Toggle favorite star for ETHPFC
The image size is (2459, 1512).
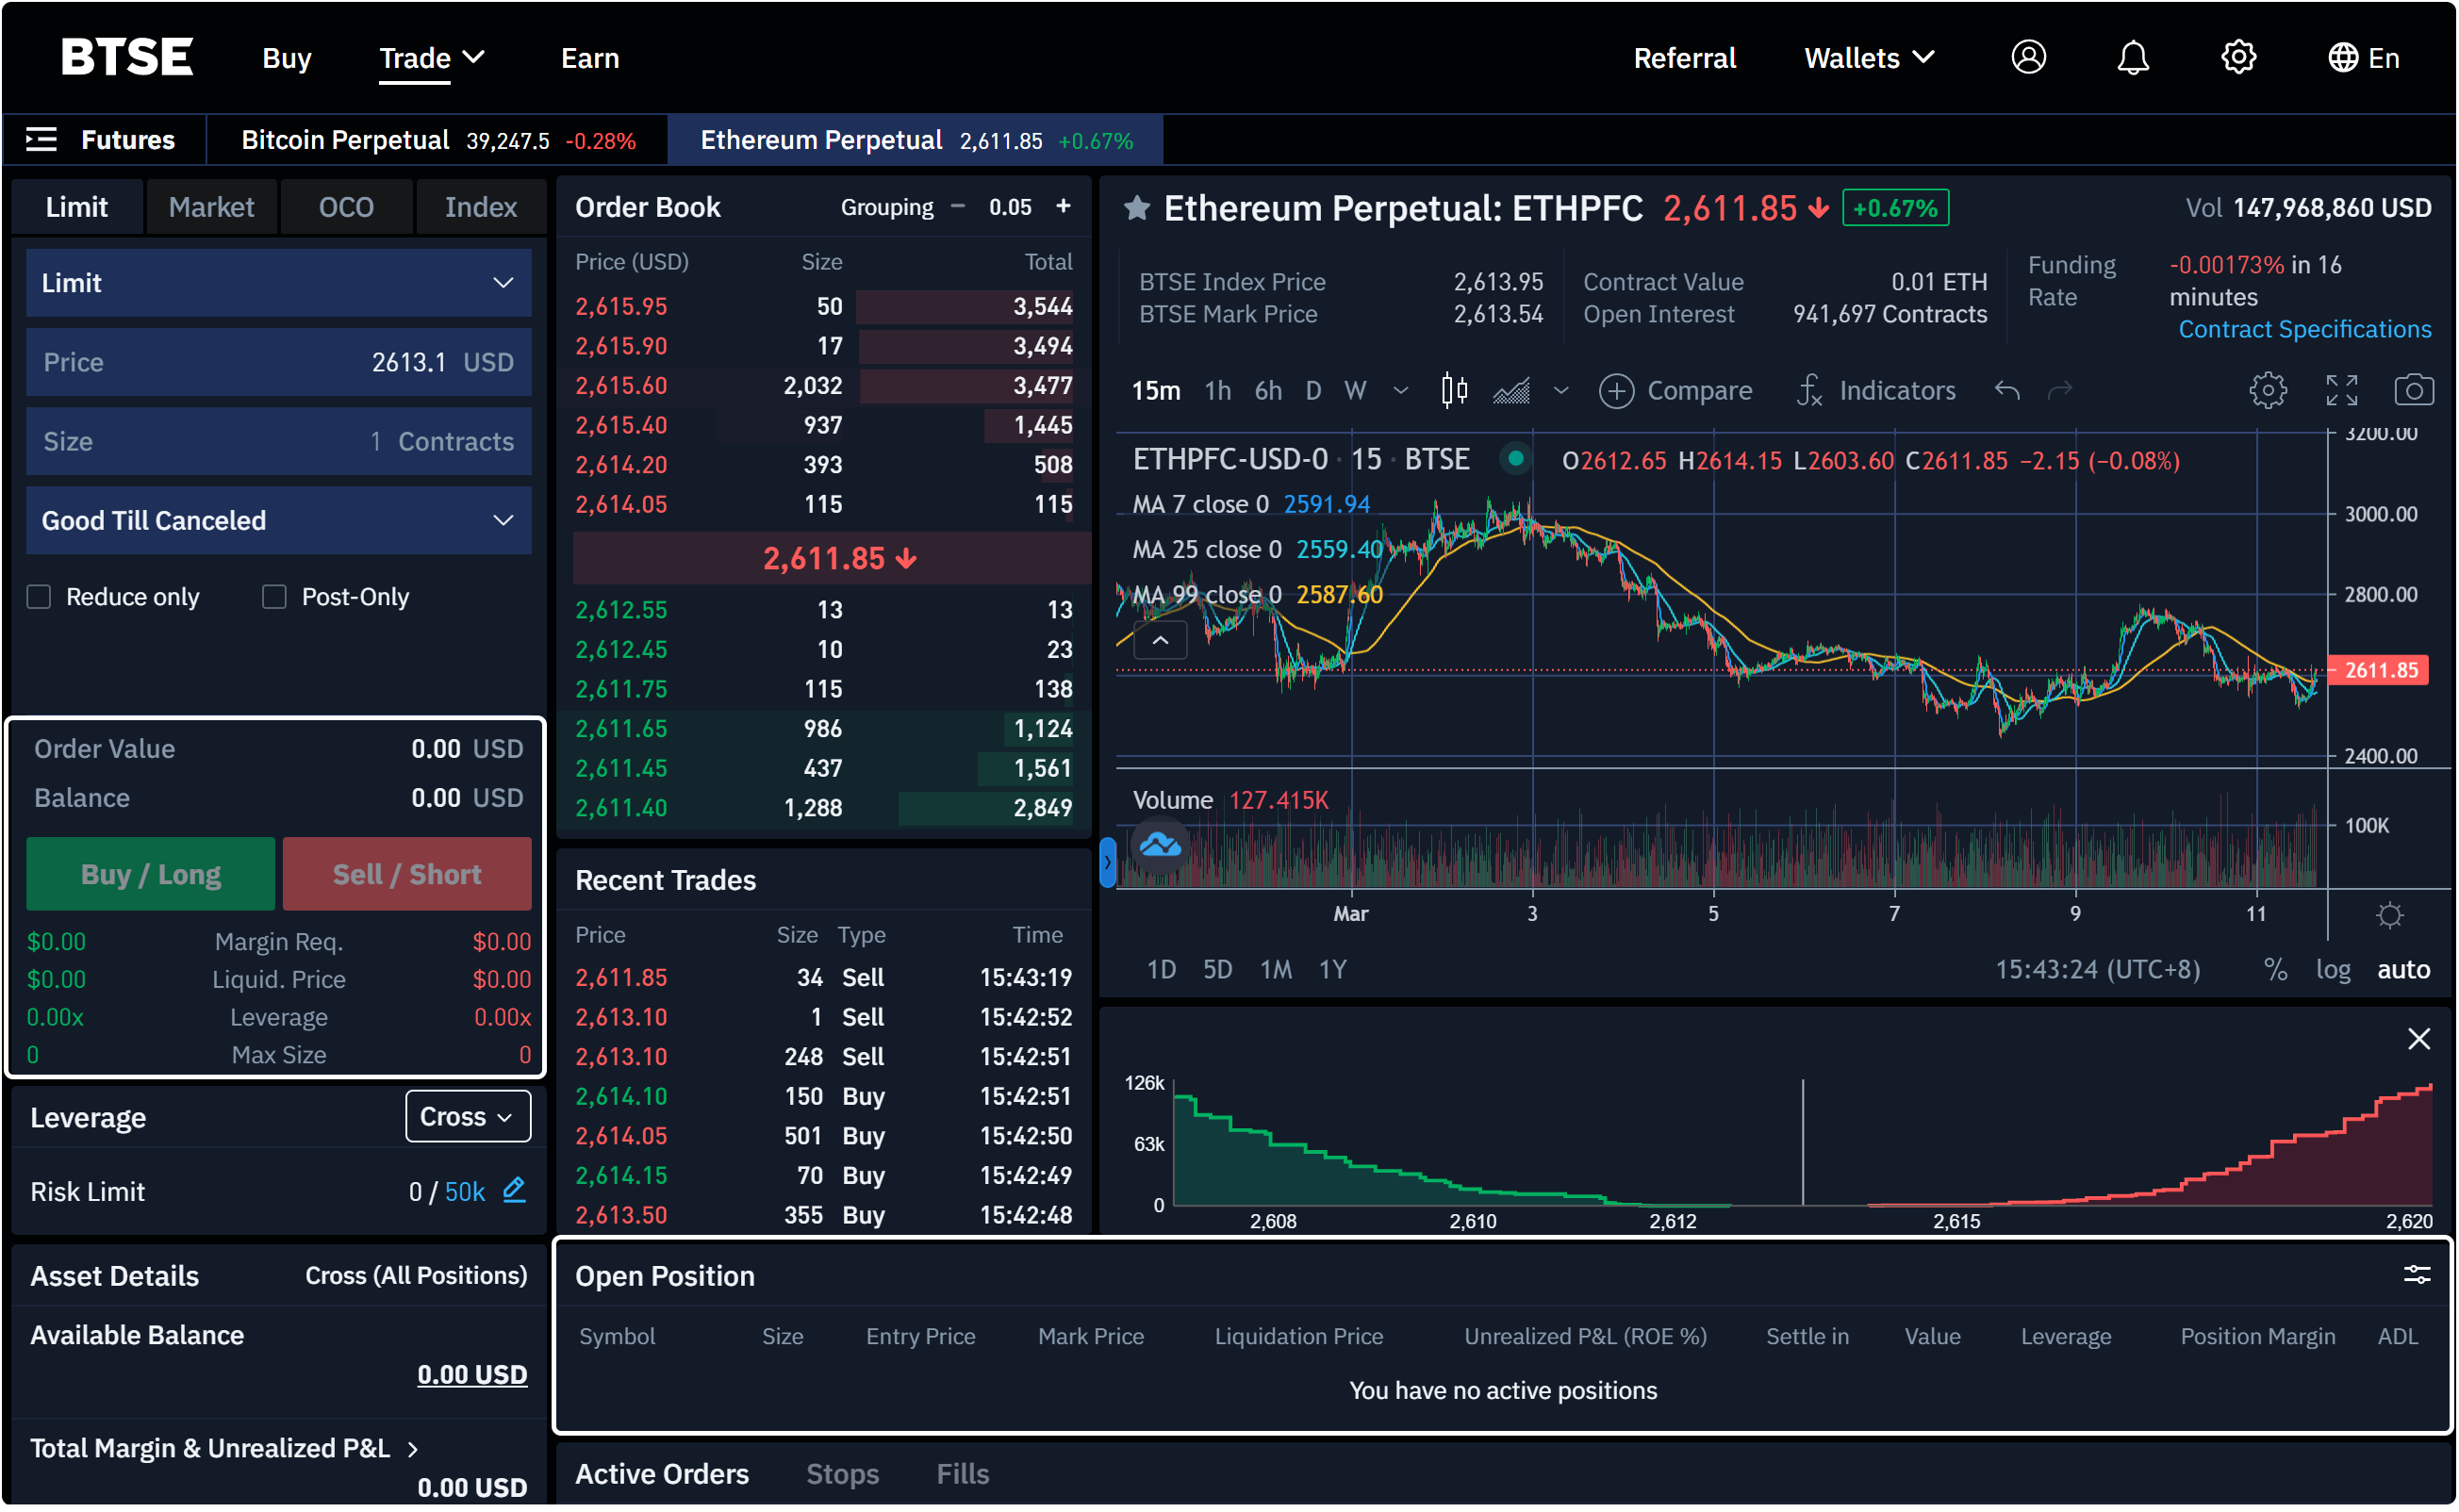1137,208
